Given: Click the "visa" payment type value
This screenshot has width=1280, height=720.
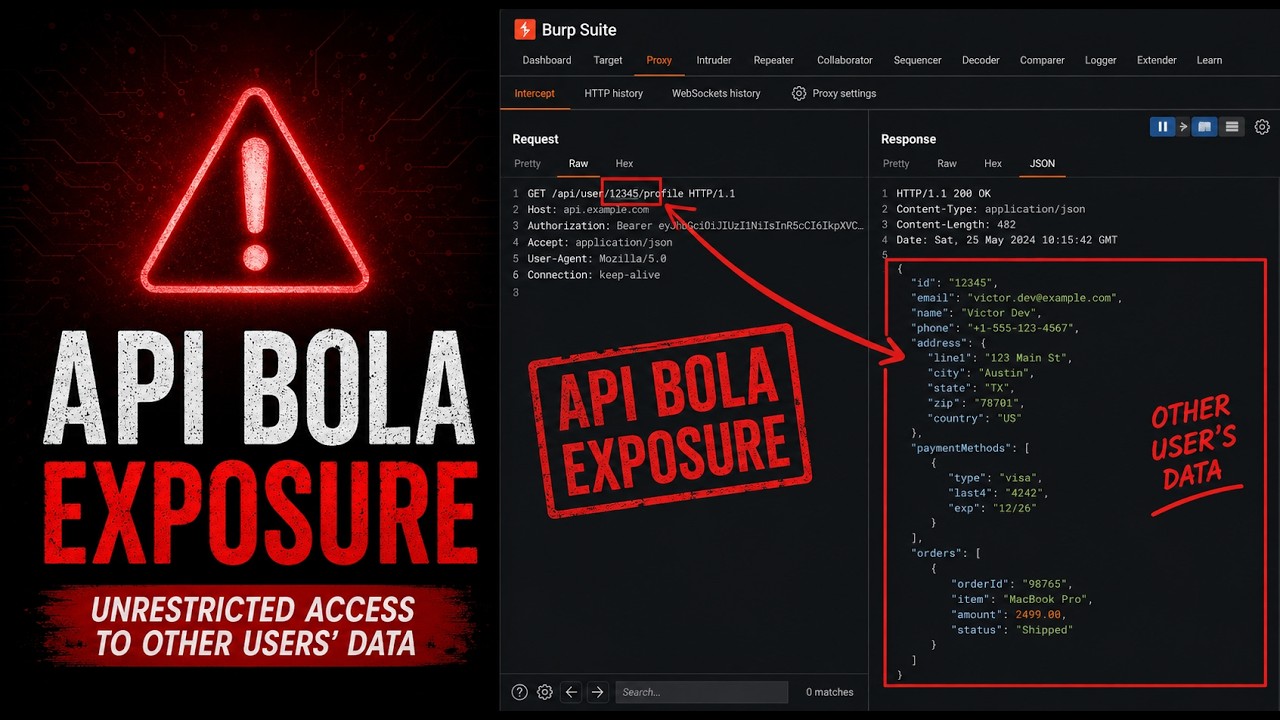Looking at the screenshot, I should pyautogui.click(x=1019, y=478).
